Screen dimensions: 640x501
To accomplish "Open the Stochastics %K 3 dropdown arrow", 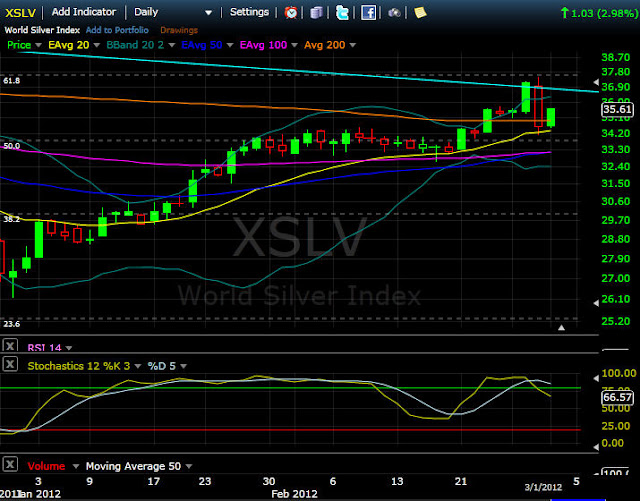I will (x=138, y=366).
